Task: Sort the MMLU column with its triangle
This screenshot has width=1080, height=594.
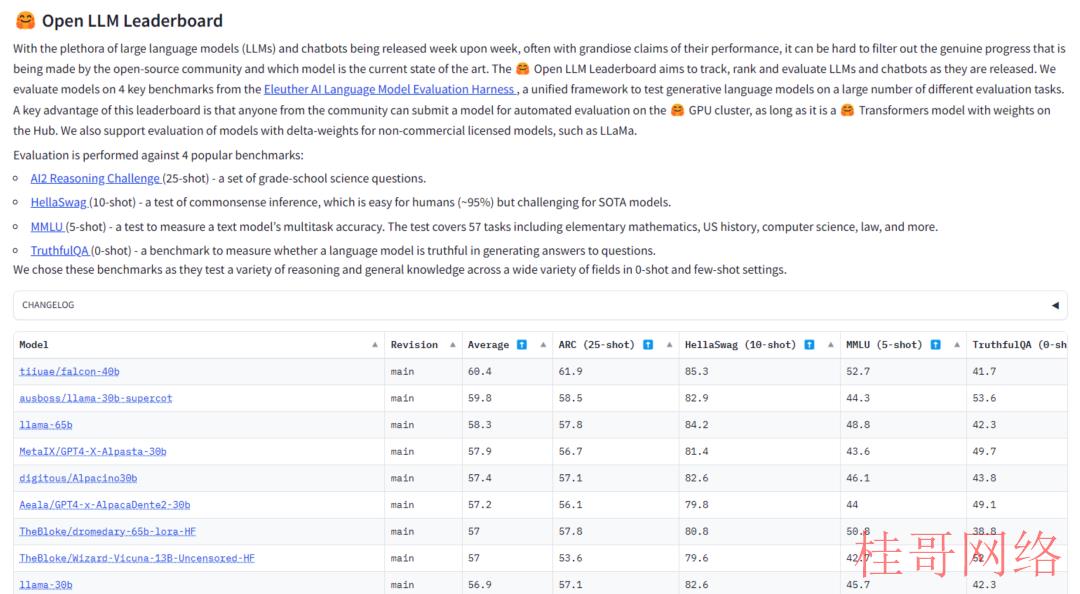Action: pos(957,345)
